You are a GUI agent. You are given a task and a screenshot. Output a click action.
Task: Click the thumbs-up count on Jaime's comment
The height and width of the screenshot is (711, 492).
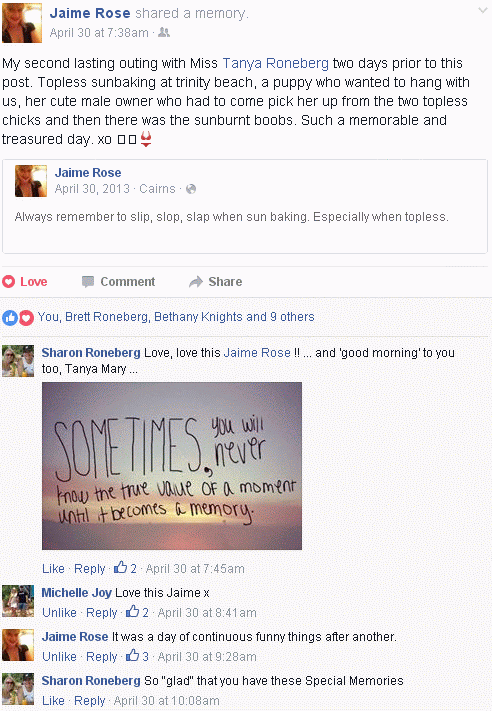pyautogui.click(x=137, y=656)
